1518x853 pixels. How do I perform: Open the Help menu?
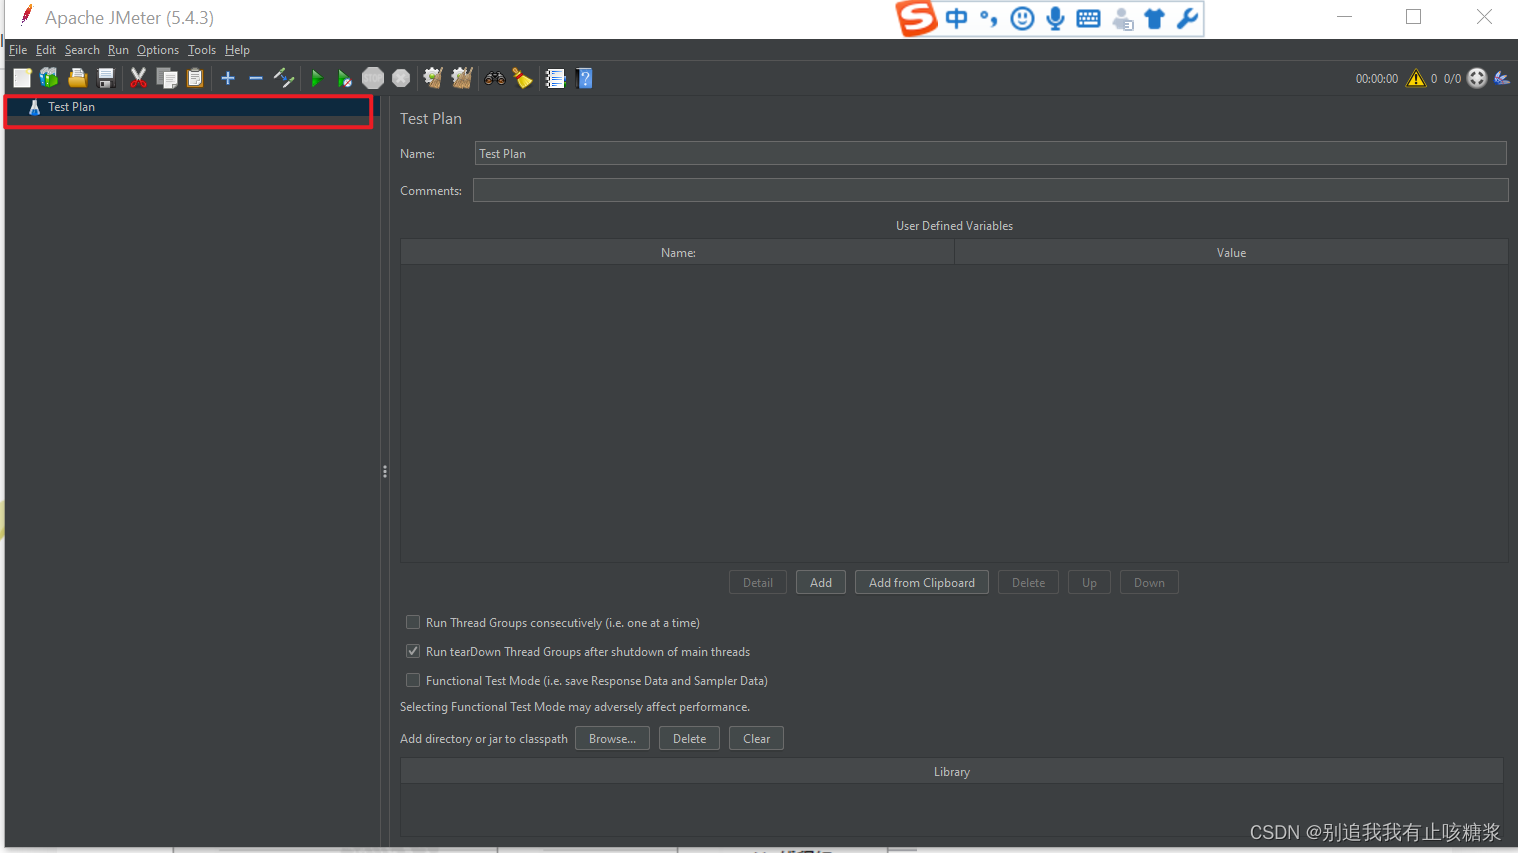pyautogui.click(x=237, y=50)
